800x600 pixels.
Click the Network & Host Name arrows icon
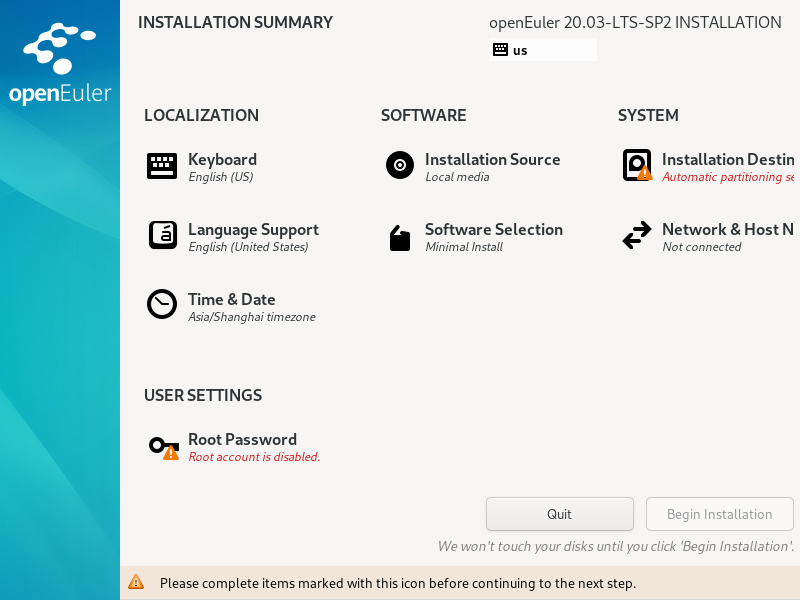click(637, 235)
